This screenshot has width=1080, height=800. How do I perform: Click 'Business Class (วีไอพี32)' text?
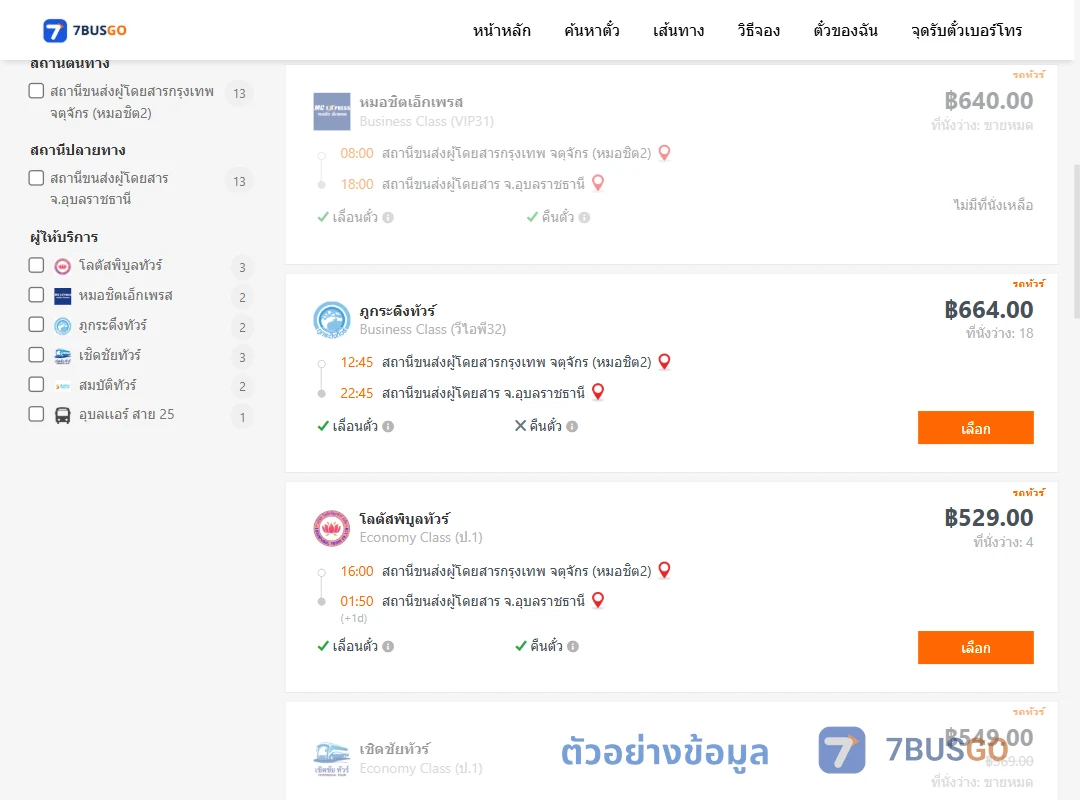tap(433, 329)
